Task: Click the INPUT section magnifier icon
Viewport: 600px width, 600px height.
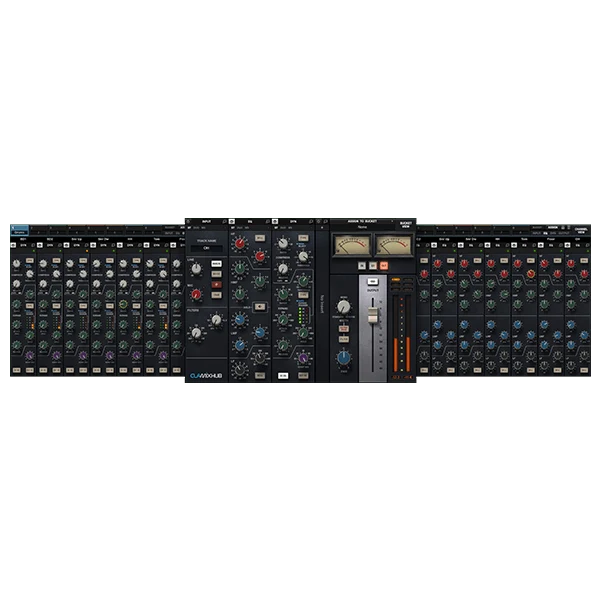Action: 224,222
